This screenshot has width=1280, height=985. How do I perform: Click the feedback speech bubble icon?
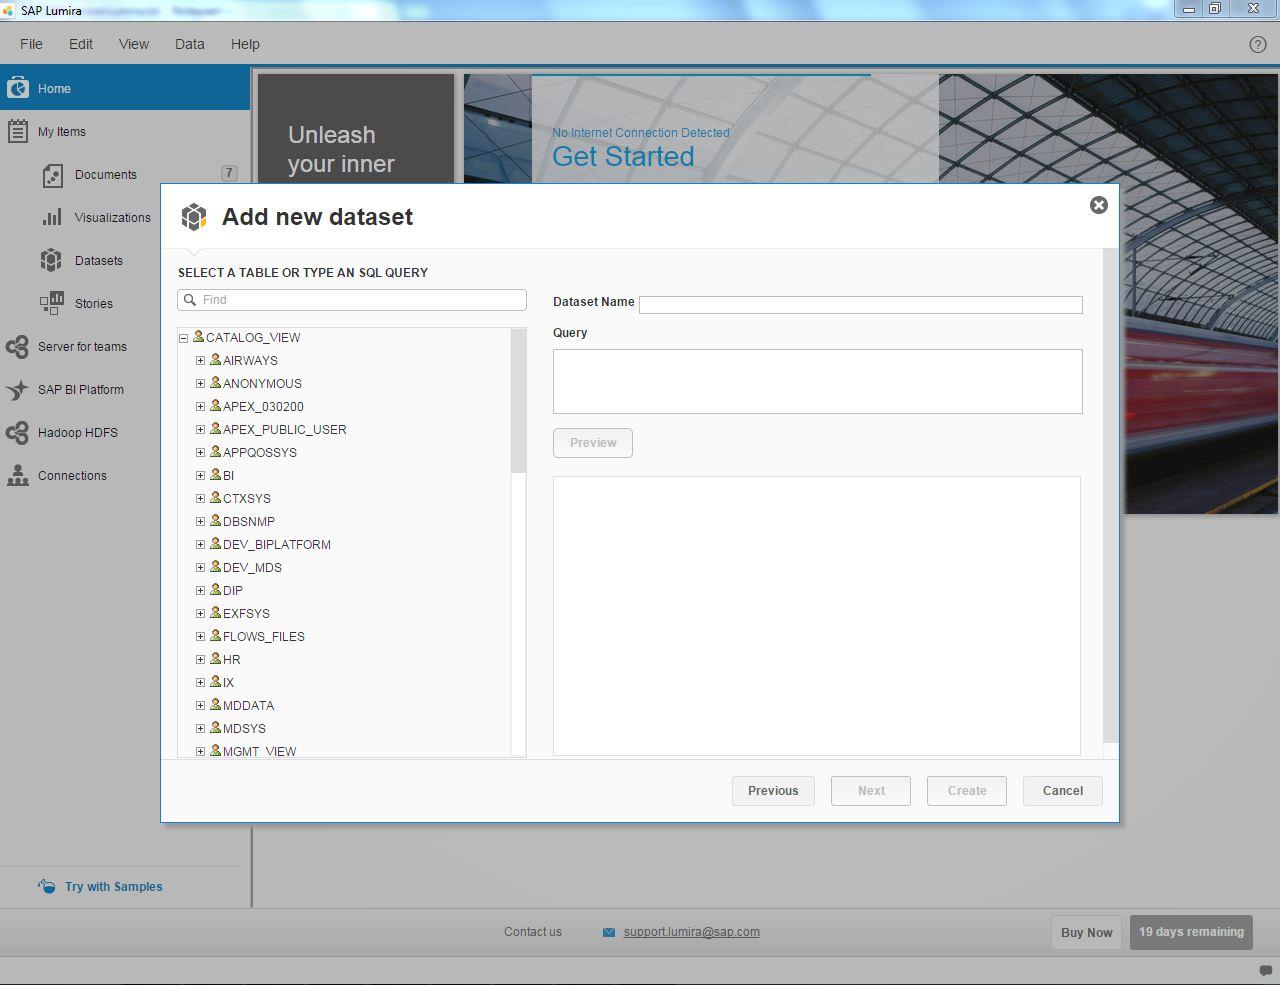coord(1265,970)
